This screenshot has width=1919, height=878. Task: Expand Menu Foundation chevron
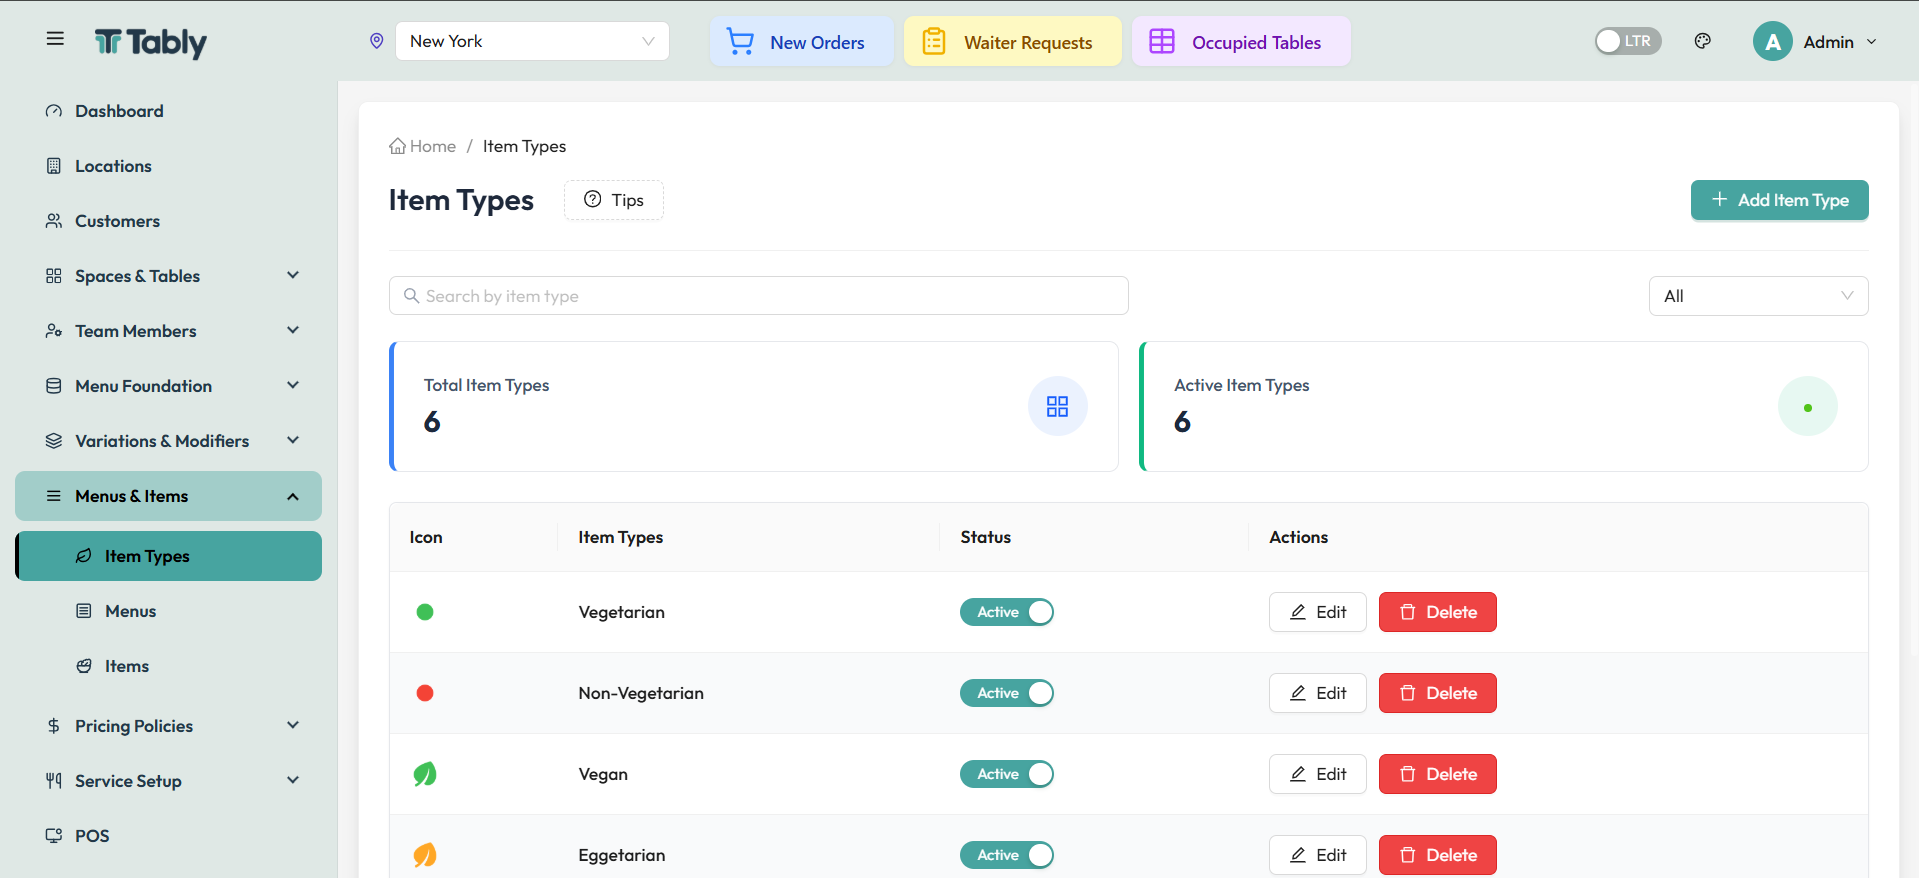293,385
